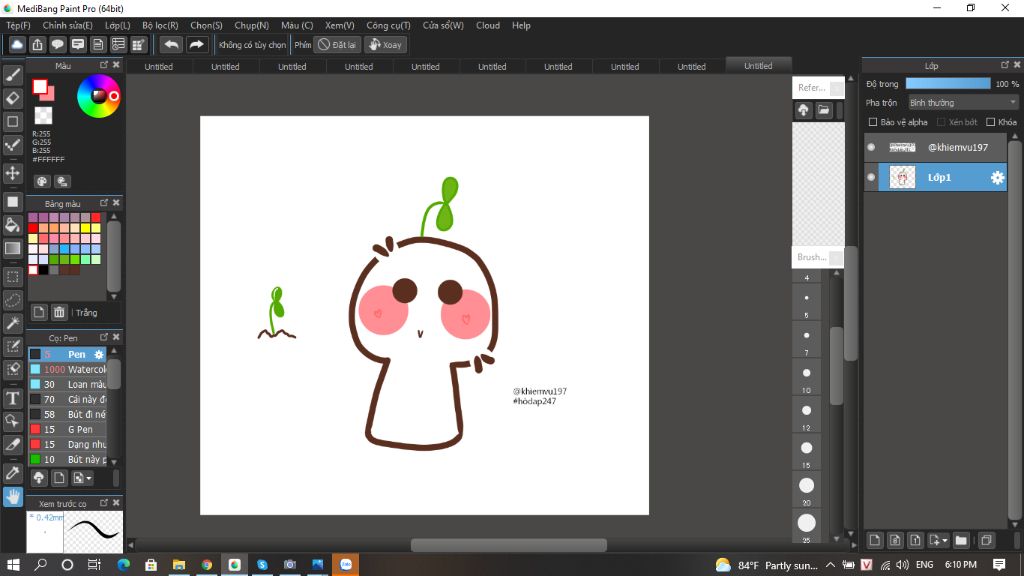This screenshot has height=576, width=1024.
Task: Select the transparent color swatch
Action: pyautogui.click(x=43, y=116)
